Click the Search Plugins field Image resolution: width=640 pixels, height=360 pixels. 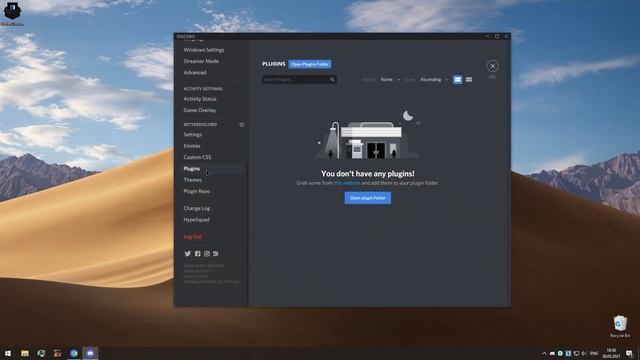coord(300,80)
